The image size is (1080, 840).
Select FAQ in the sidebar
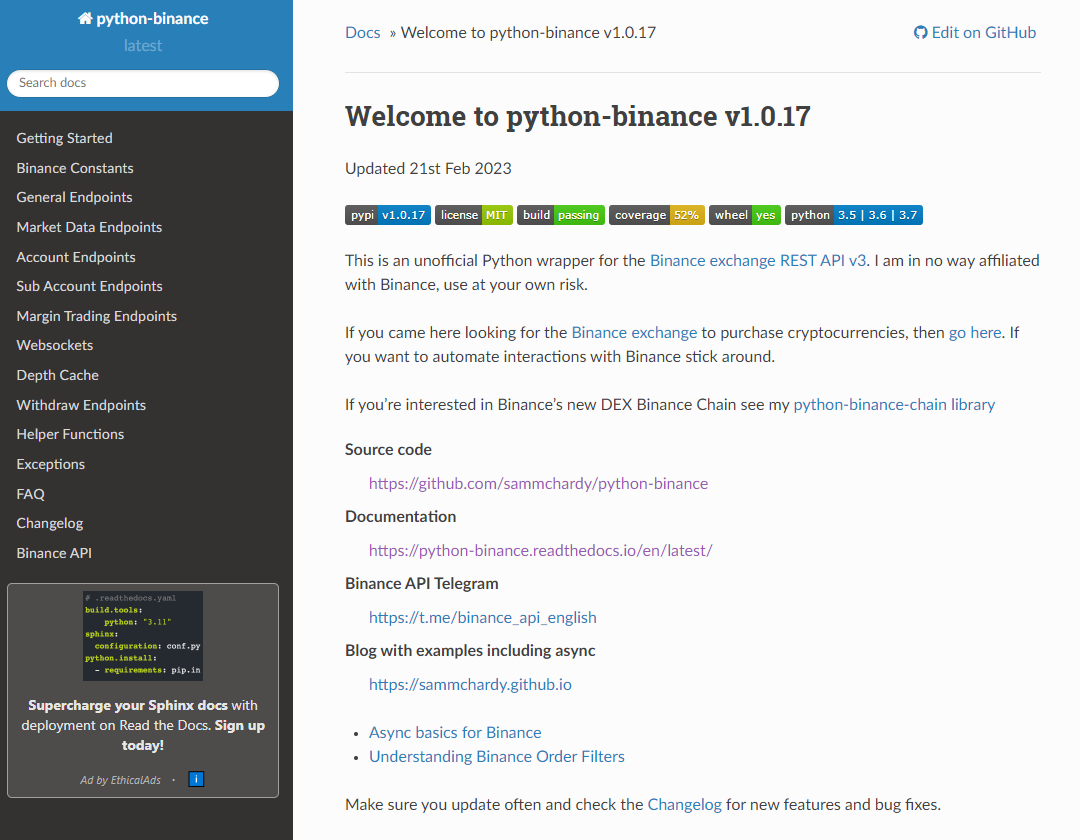[x=30, y=493]
